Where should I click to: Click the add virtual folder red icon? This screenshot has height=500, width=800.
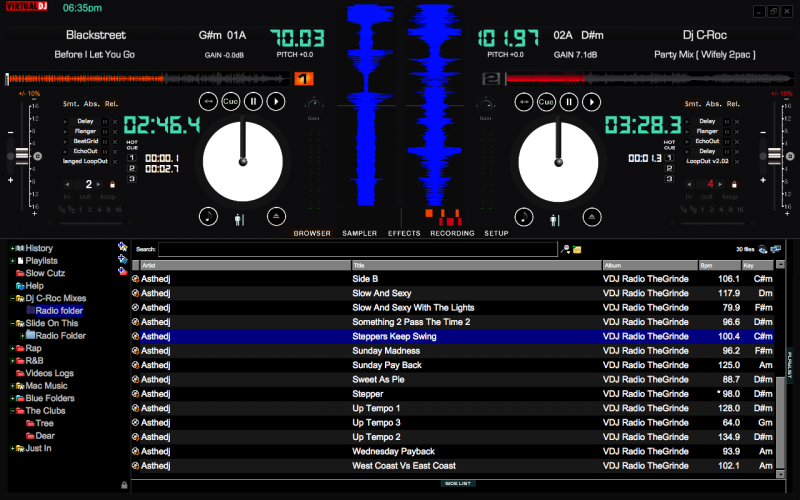(122, 271)
